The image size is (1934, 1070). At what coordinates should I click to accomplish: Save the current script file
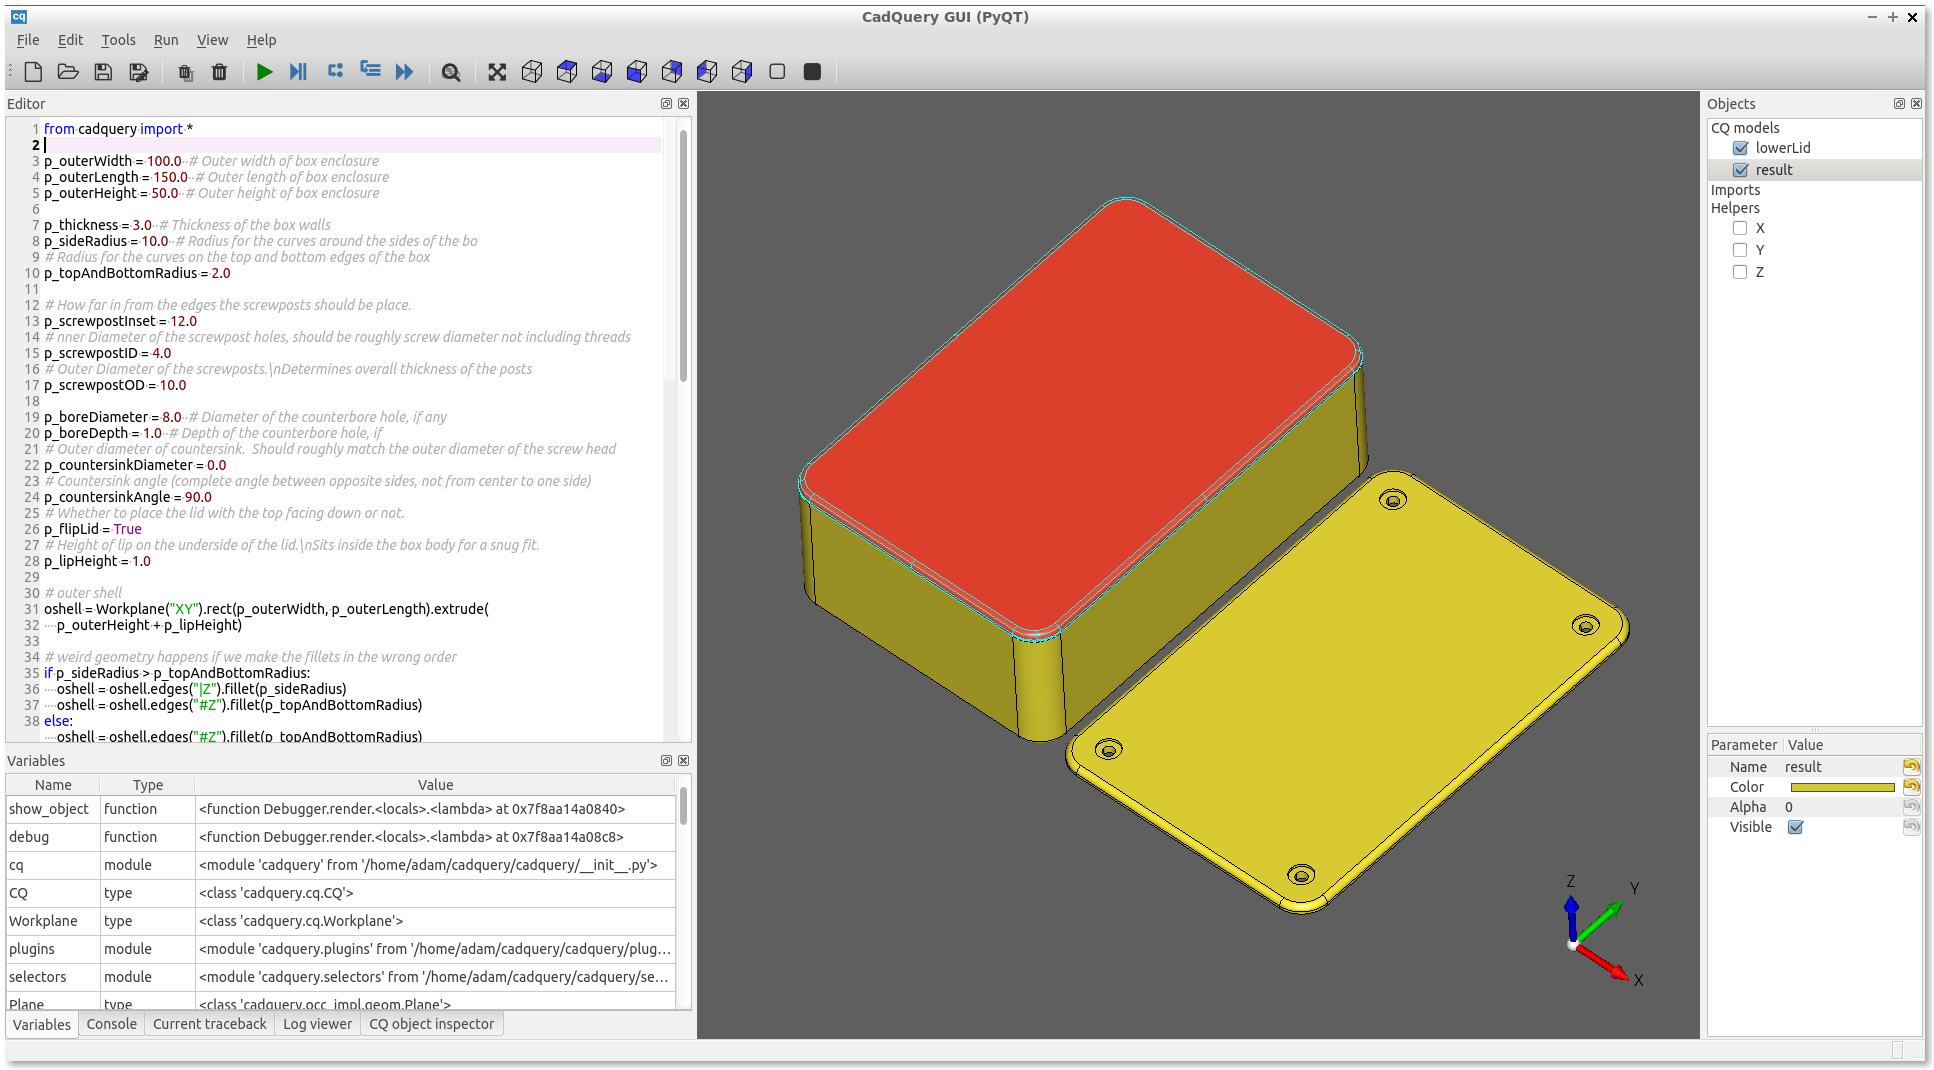coord(103,71)
